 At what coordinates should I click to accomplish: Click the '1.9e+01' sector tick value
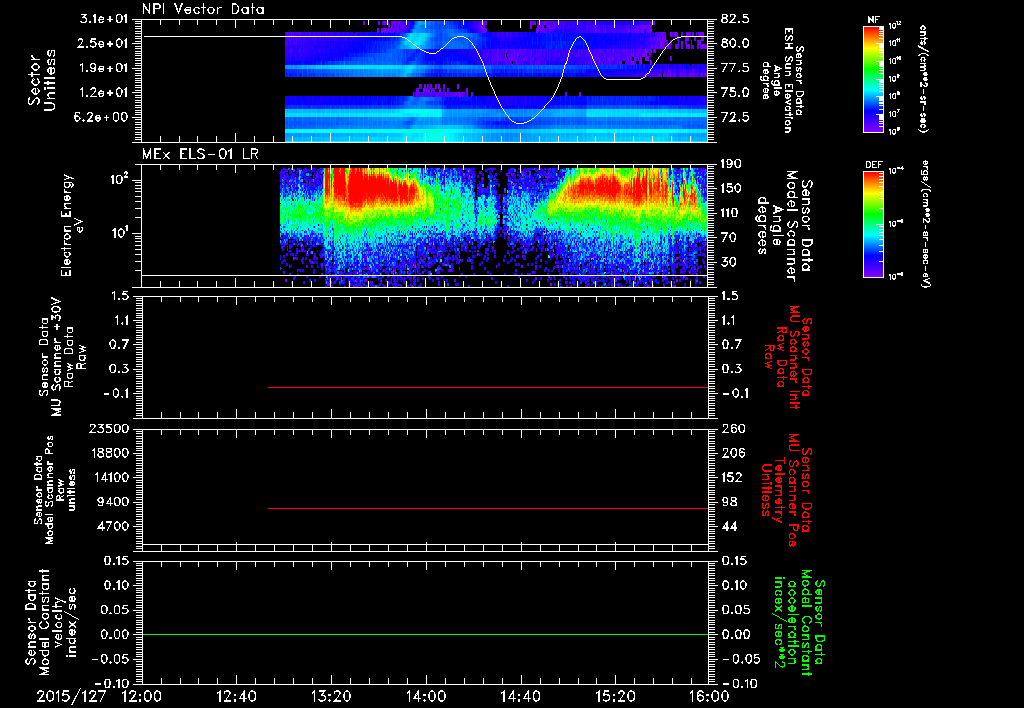click(x=104, y=68)
